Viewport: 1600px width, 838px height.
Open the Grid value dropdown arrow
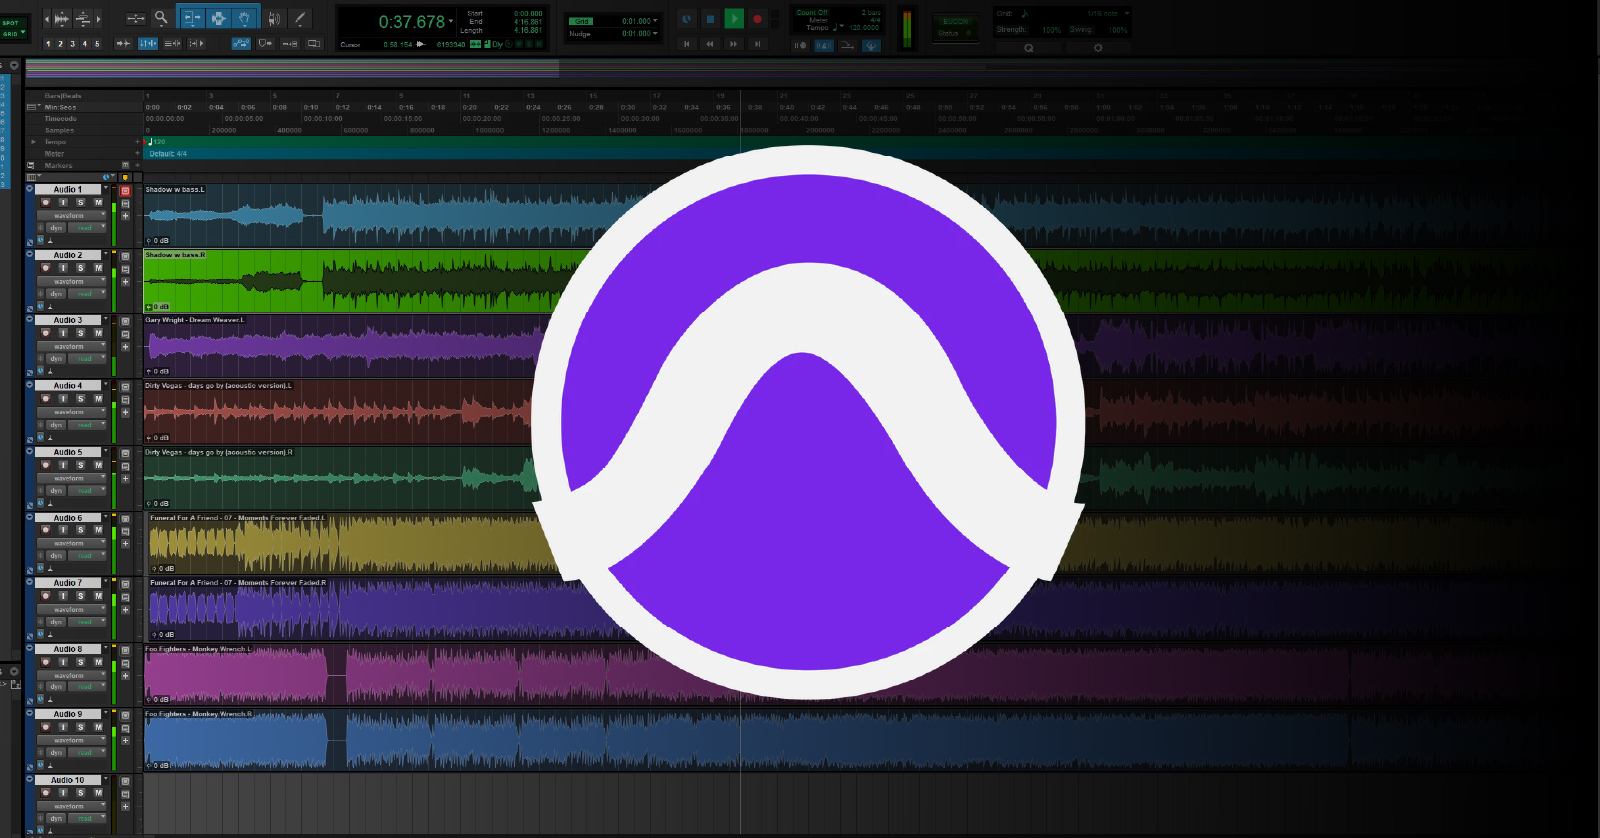coord(655,21)
